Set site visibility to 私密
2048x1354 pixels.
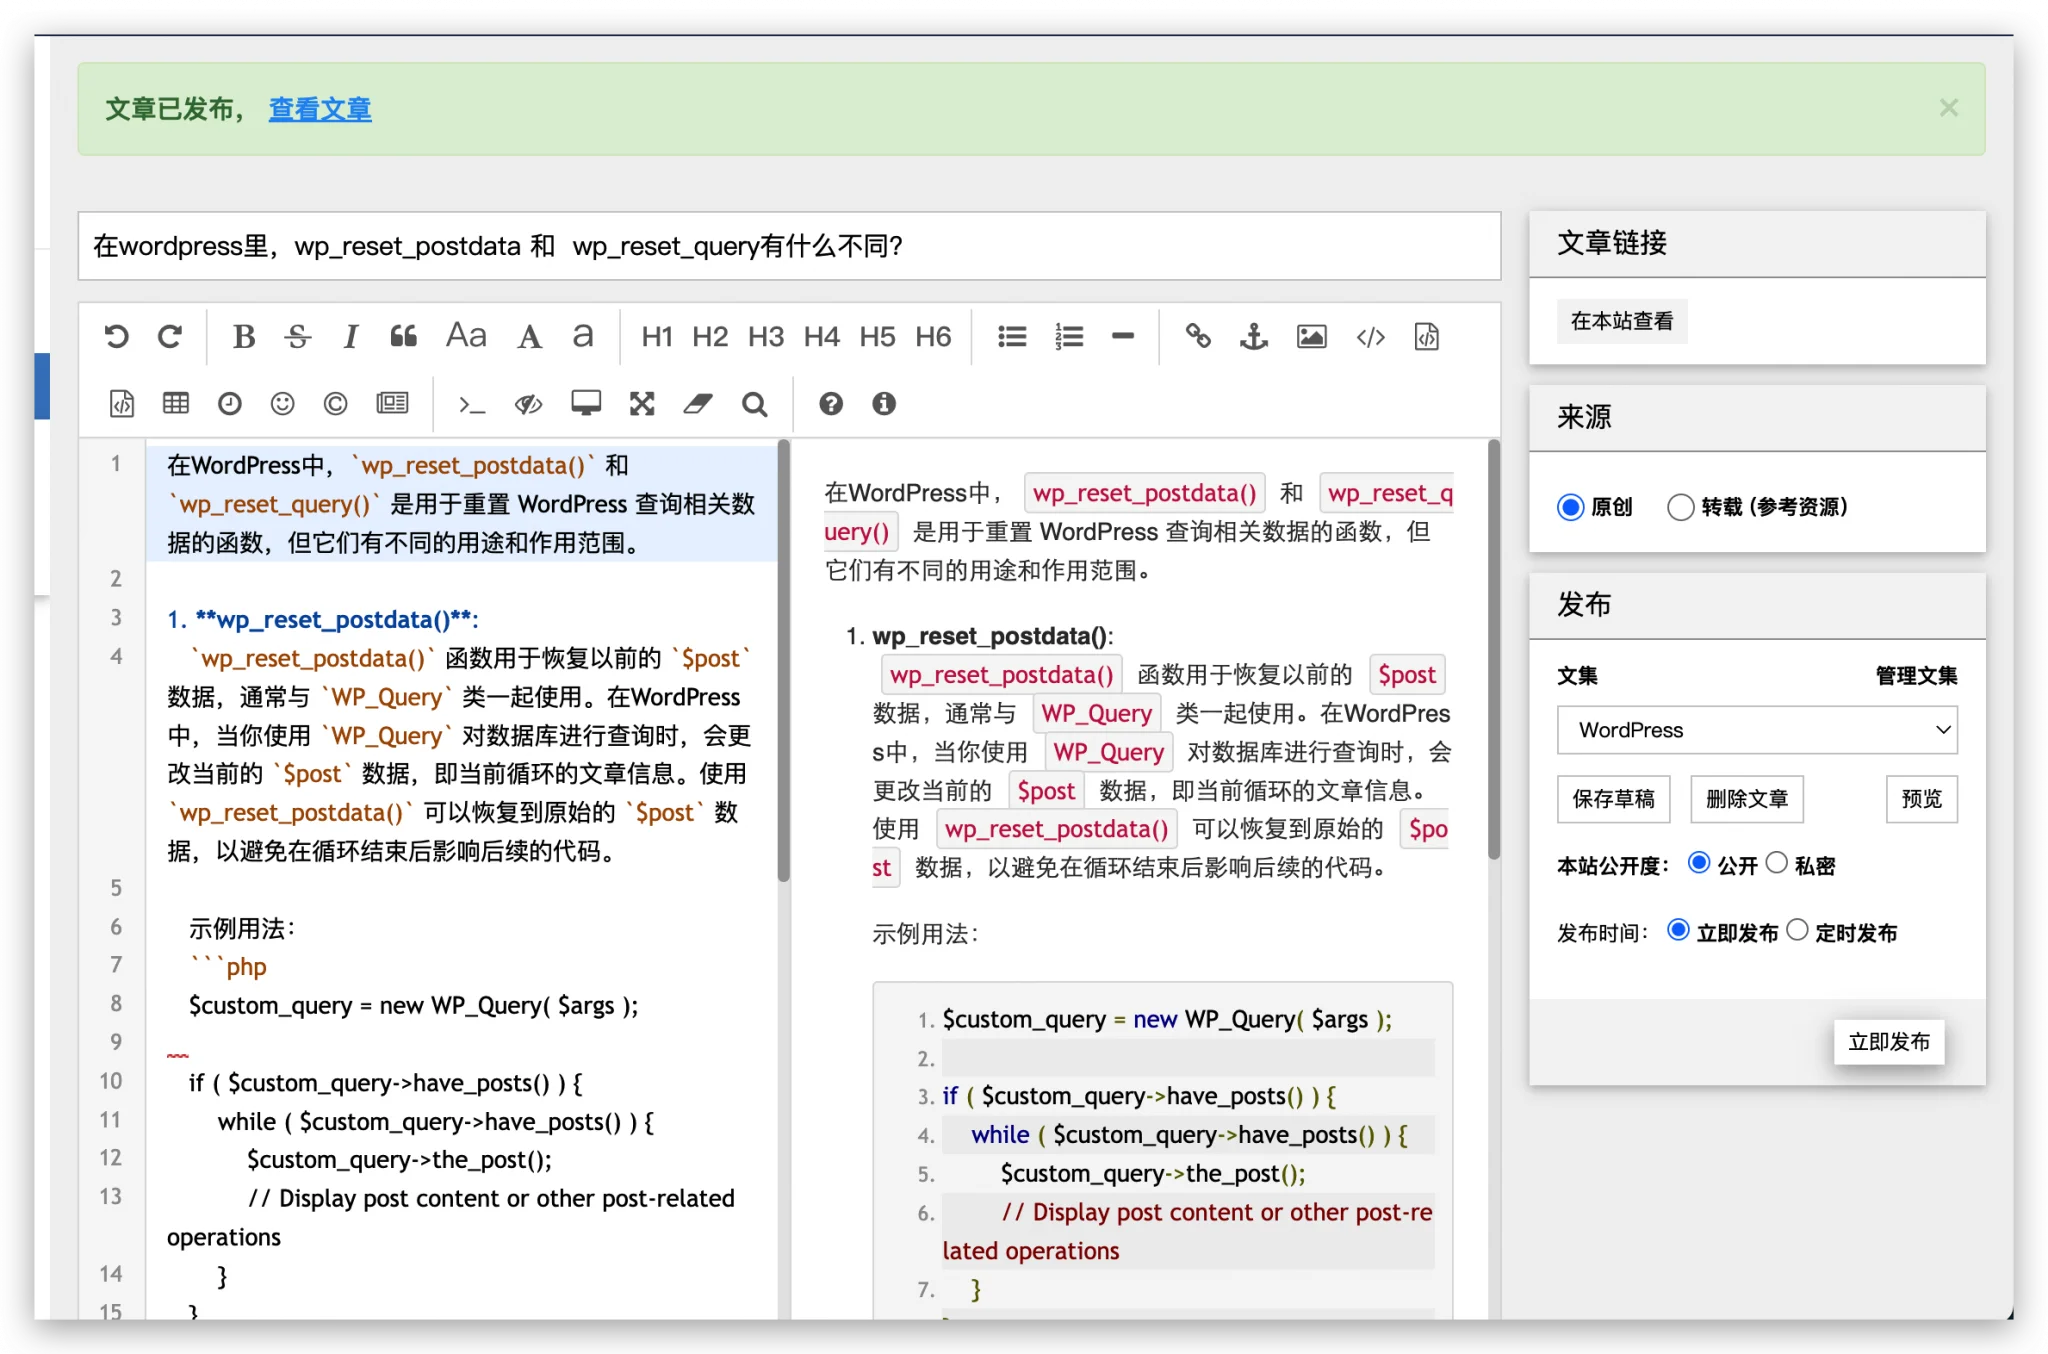pos(1776,863)
